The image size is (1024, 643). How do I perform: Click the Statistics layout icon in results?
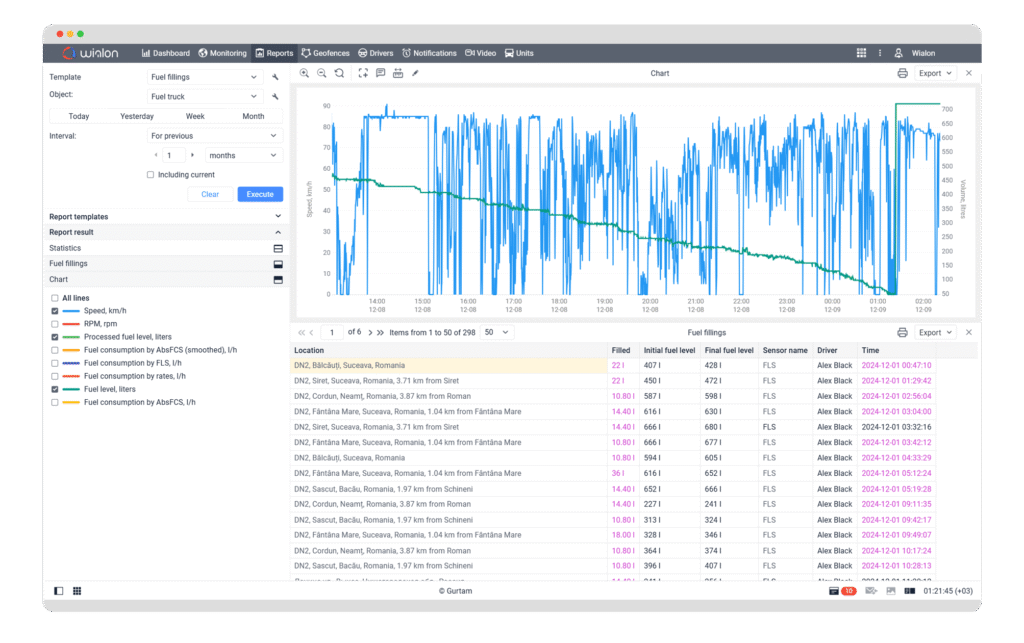tap(278, 248)
